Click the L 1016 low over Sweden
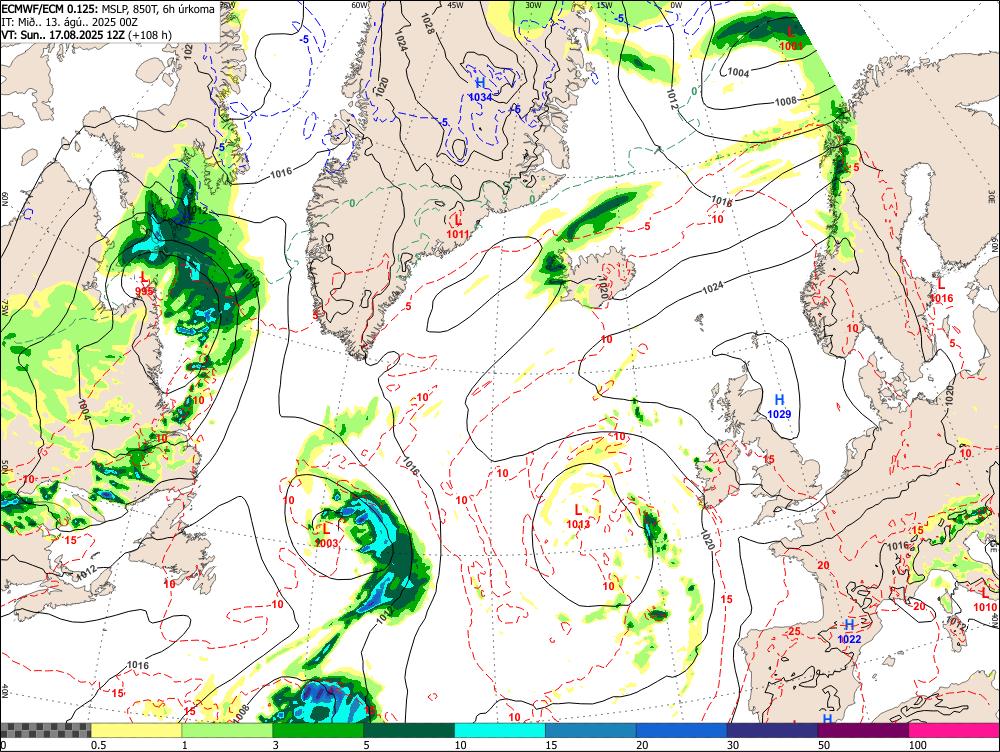Image resolution: width=1000 pixels, height=752 pixels. [x=941, y=291]
